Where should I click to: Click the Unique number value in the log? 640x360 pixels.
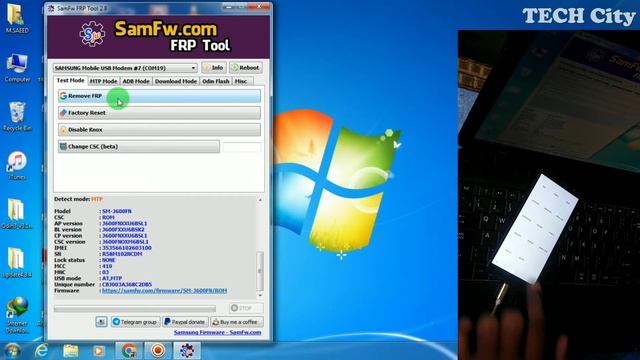(x=127, y=284)
